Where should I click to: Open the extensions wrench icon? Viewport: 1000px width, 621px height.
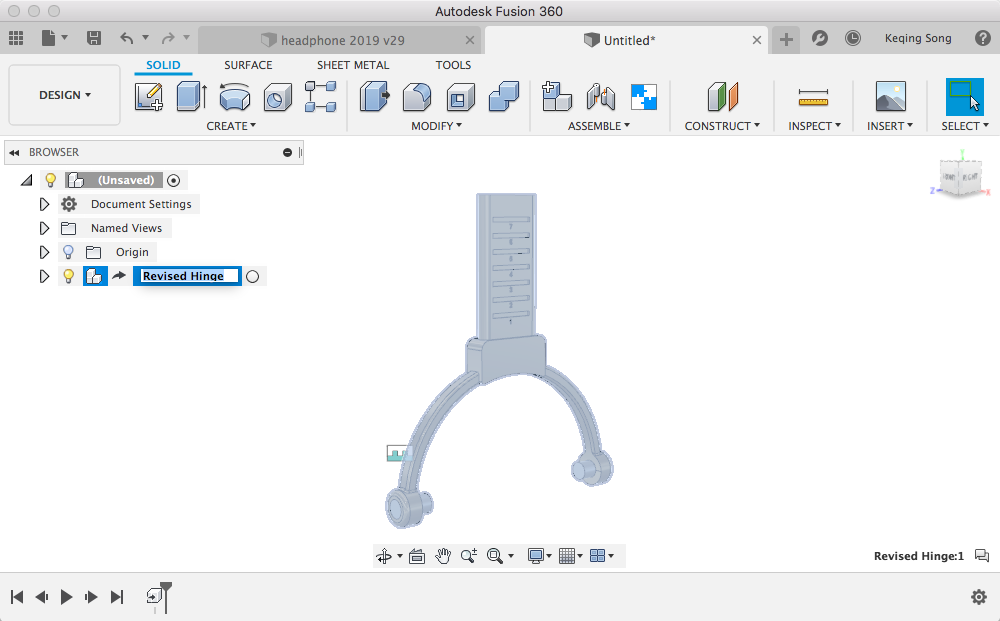(x=820, y=38)
